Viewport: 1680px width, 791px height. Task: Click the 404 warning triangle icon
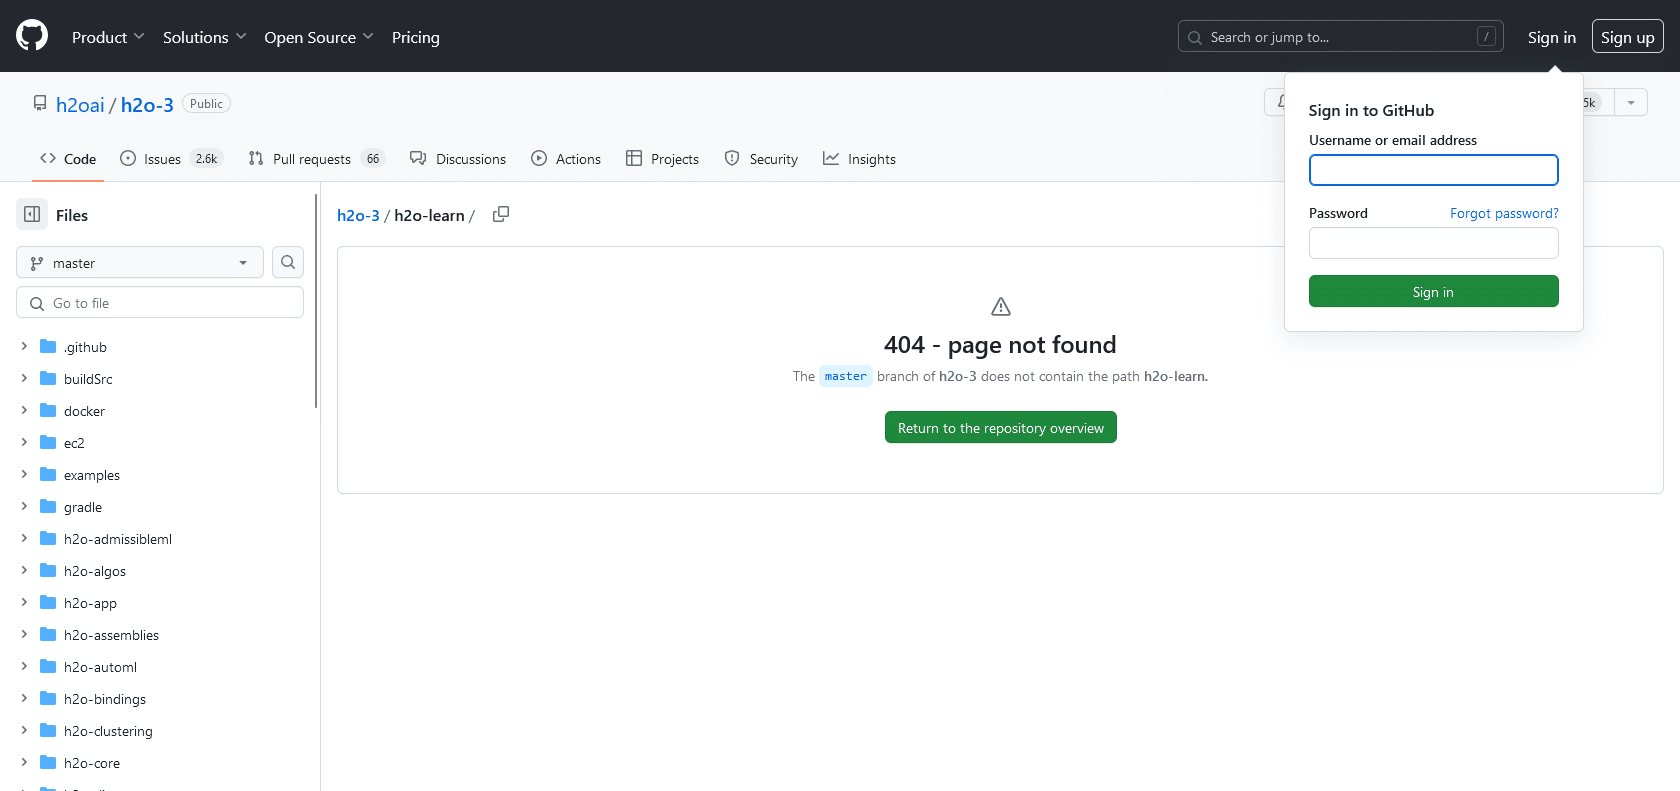(1001, 306)
